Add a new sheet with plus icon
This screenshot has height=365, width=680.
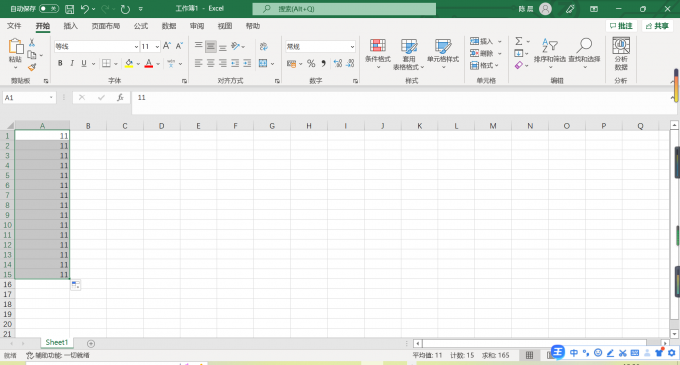point(91,343)
